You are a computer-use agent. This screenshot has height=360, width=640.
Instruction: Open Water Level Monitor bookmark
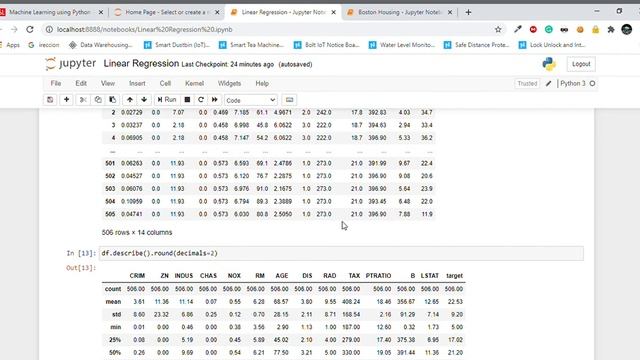click(402, 45)
